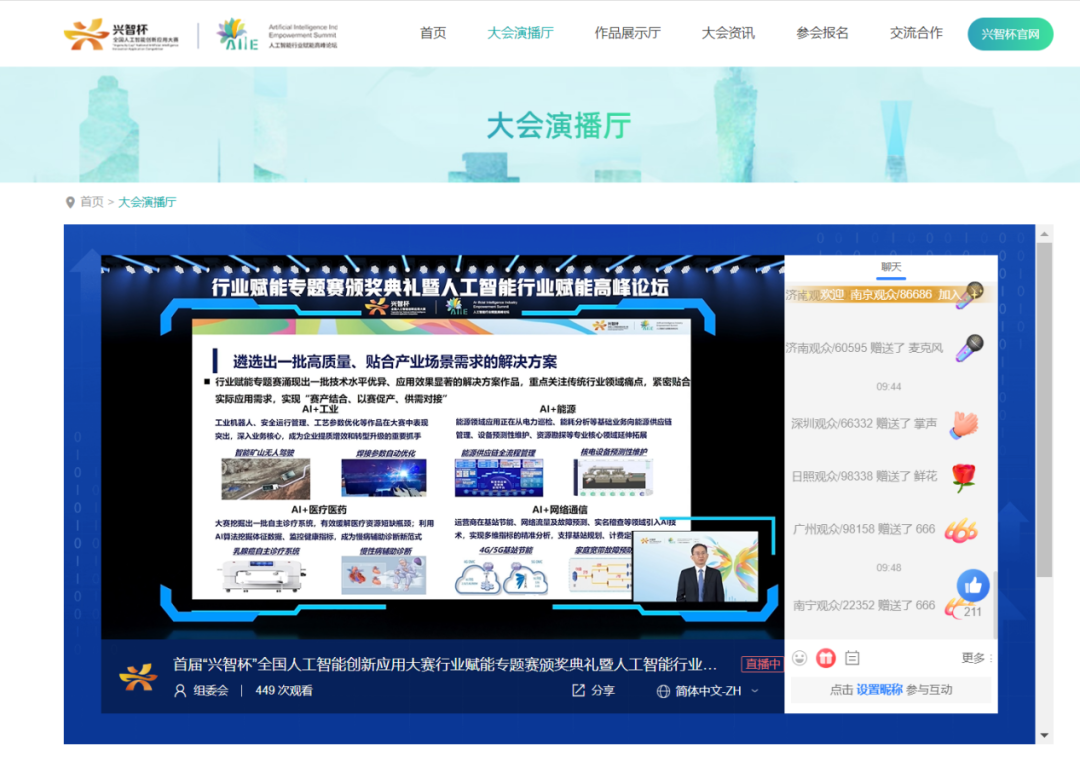Select 参会报名 in the top menu
1080x767 pixels.
[822, 33]
